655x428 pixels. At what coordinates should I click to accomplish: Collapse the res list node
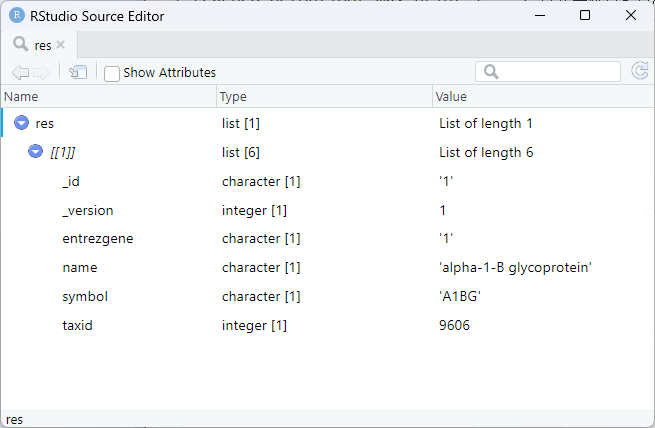pyautogui.click(x=21, y=123)
